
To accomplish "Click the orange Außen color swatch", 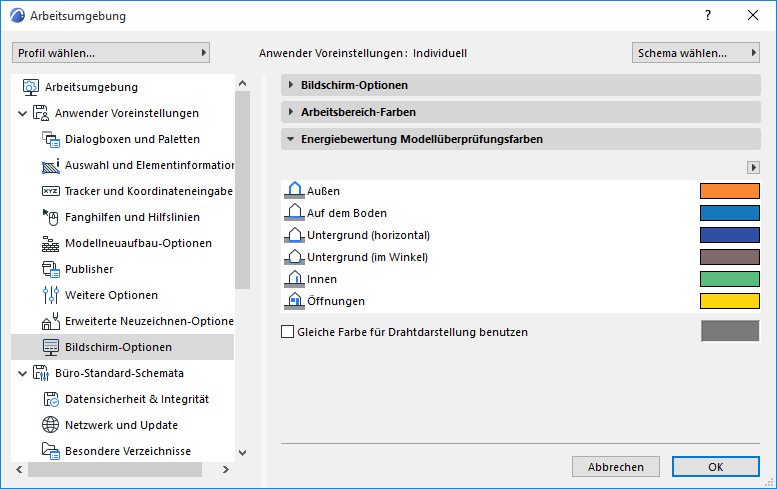I will (x=730, y=191).
